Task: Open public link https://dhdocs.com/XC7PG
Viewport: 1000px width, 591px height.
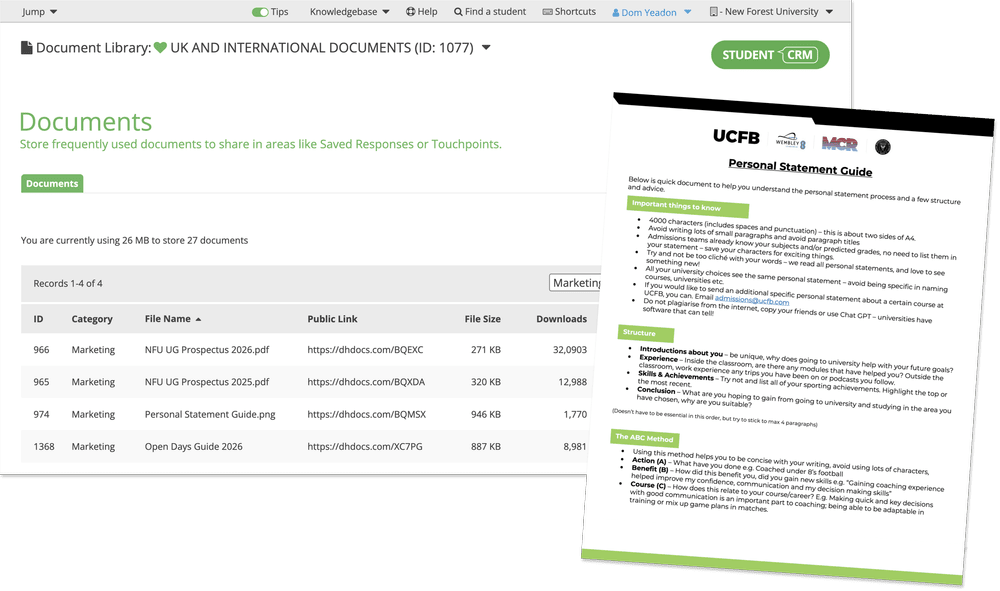Action: [x=365, y=446]
